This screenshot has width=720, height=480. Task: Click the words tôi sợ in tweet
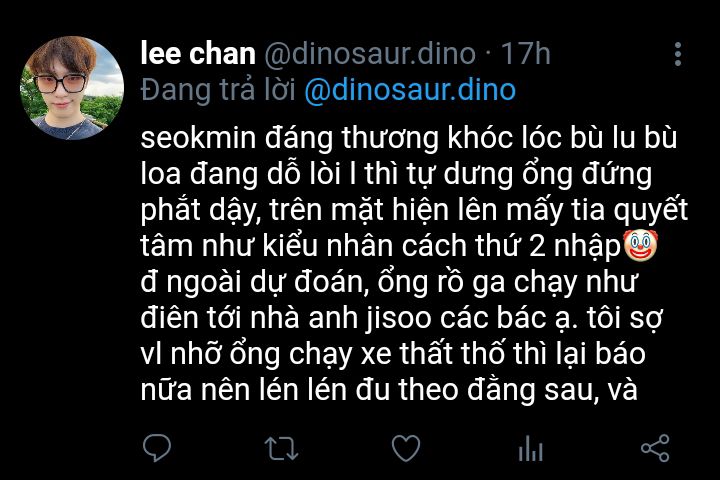624,317
